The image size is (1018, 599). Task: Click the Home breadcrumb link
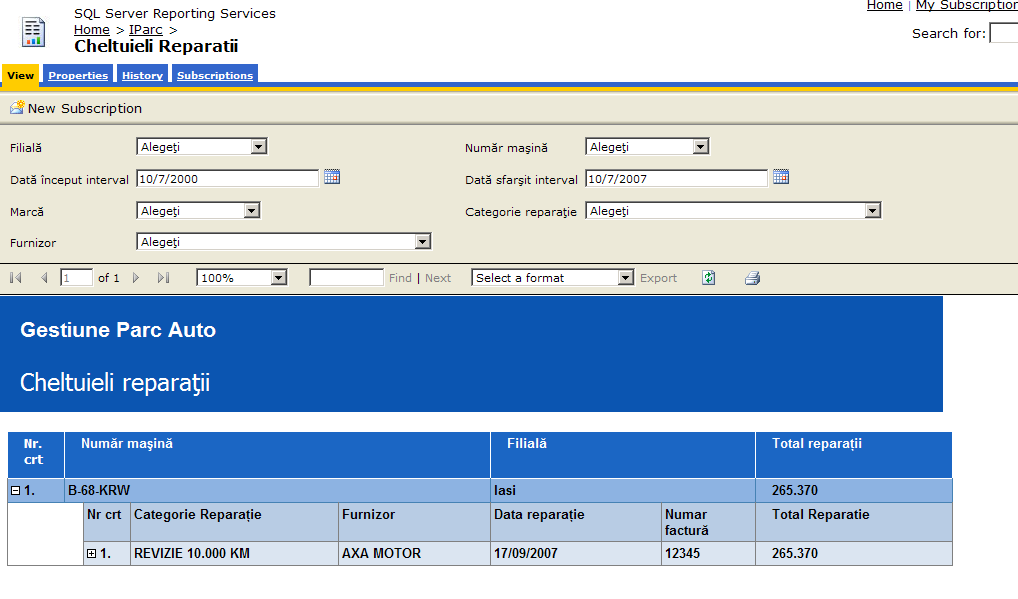[x=92, y=30]
